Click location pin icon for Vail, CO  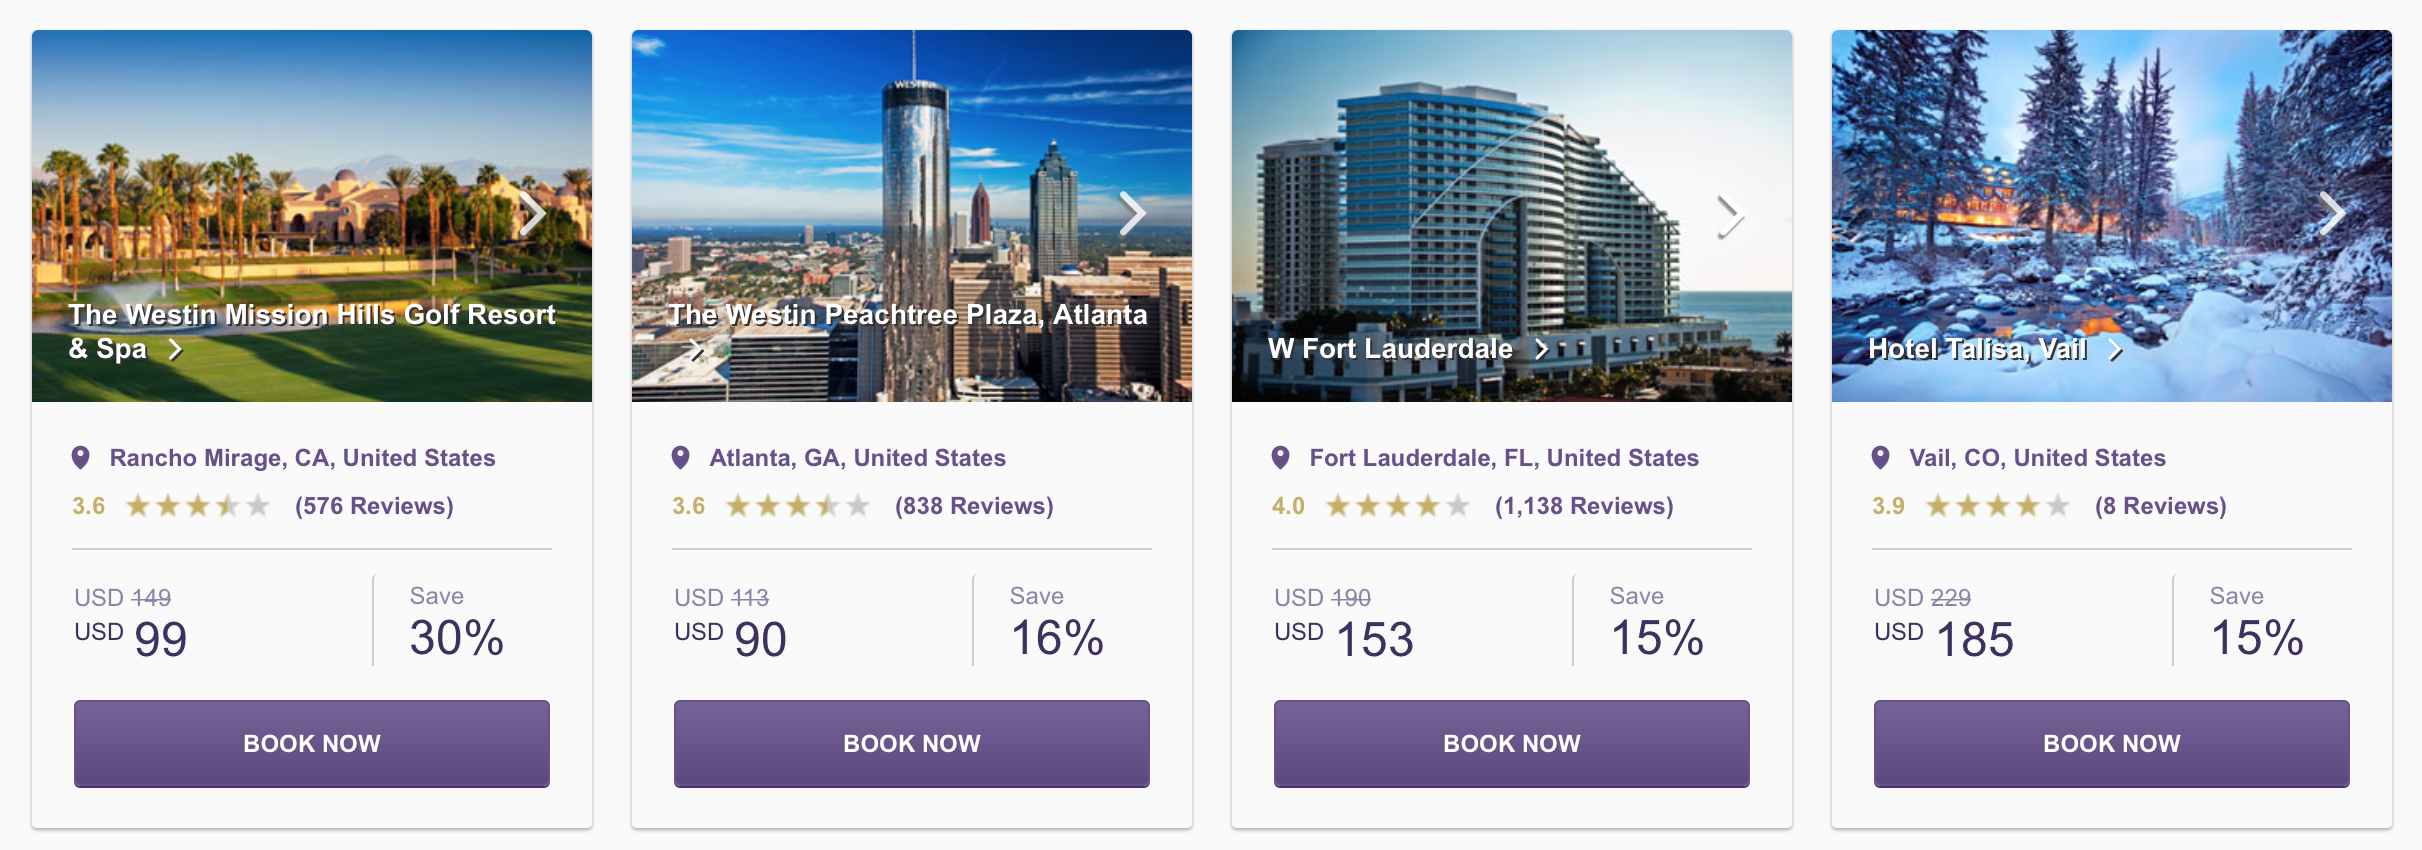tap(1881, 458)
